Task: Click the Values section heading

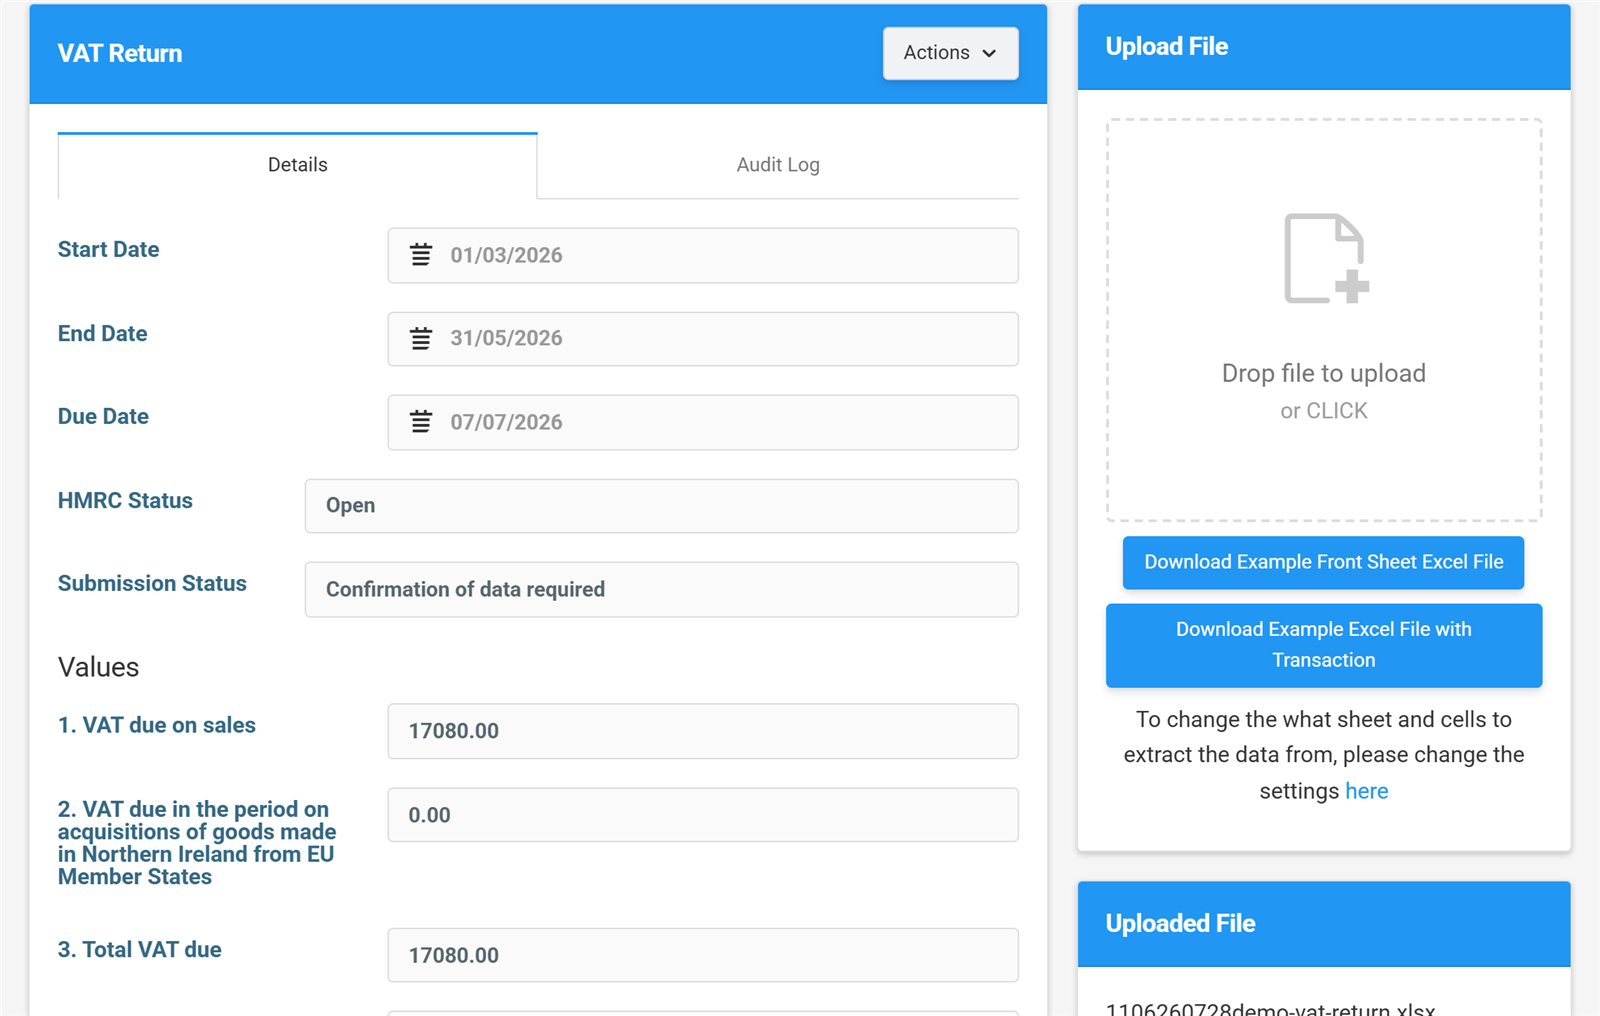Action: point(98,667)
